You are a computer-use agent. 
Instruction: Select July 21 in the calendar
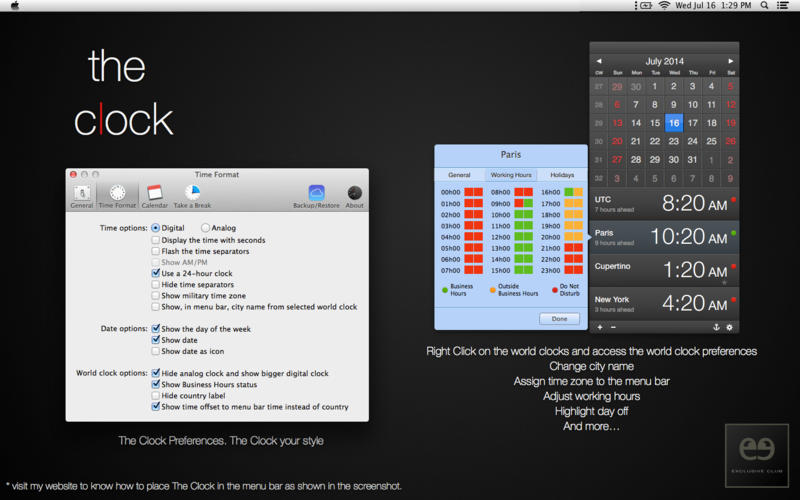point(636,141)
